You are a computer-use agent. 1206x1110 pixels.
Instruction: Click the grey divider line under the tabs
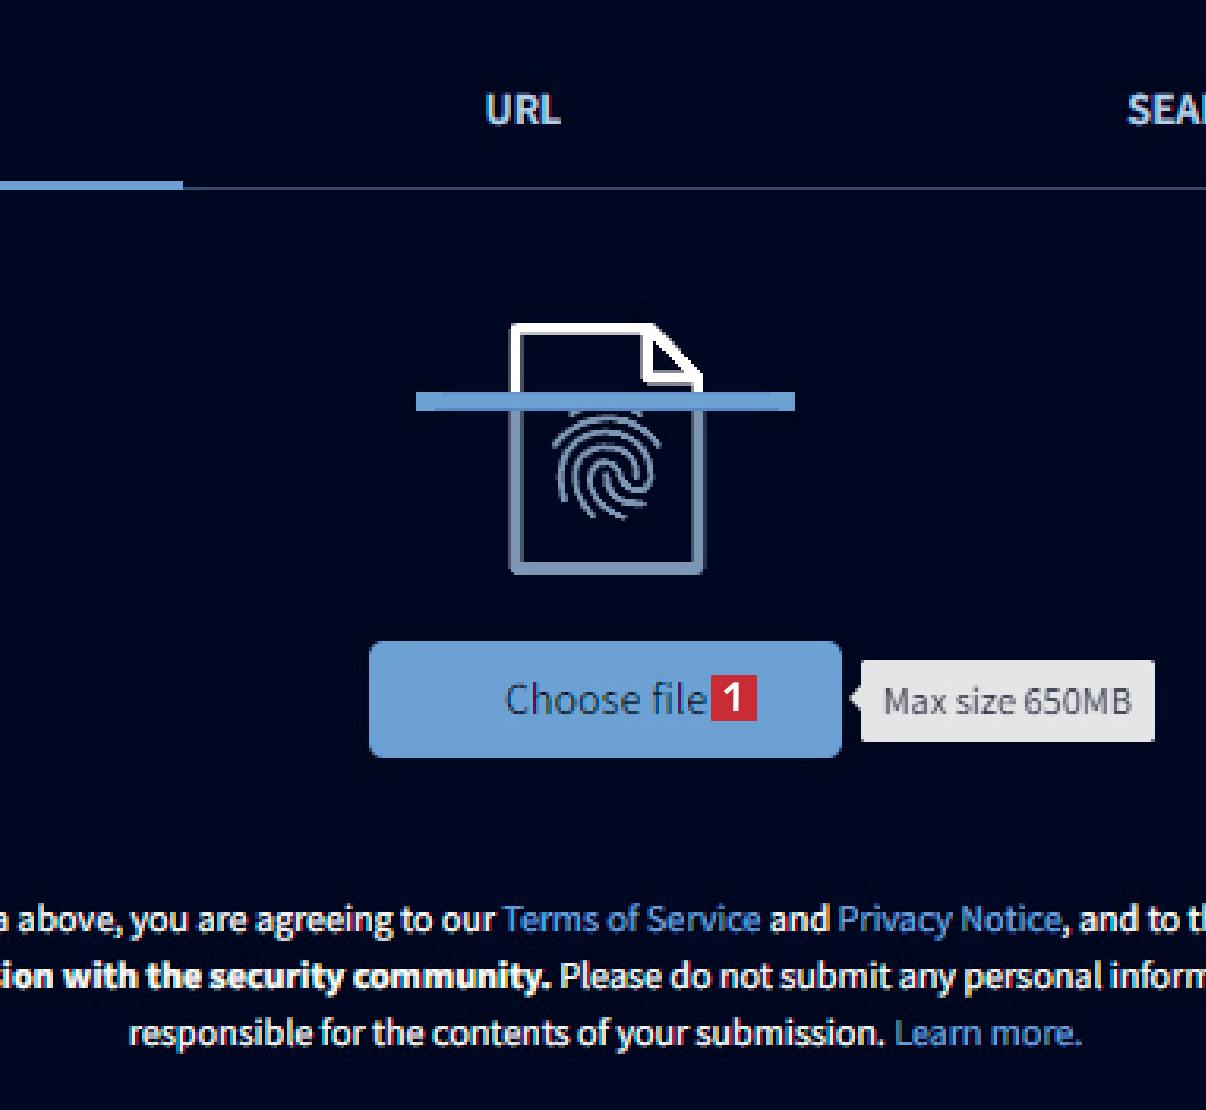(700, 188)
